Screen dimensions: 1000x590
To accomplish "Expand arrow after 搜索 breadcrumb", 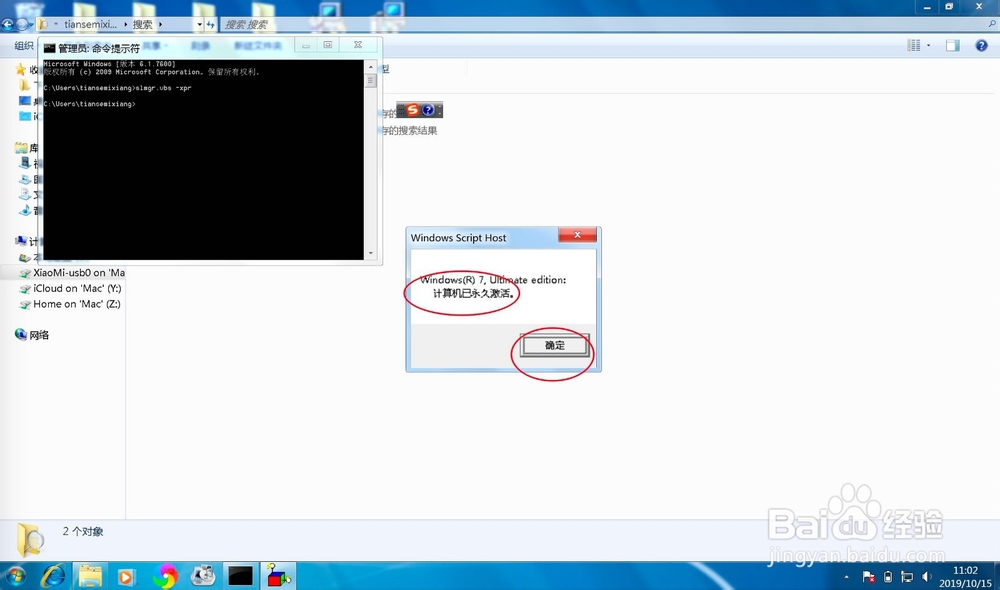I will 160,24.
